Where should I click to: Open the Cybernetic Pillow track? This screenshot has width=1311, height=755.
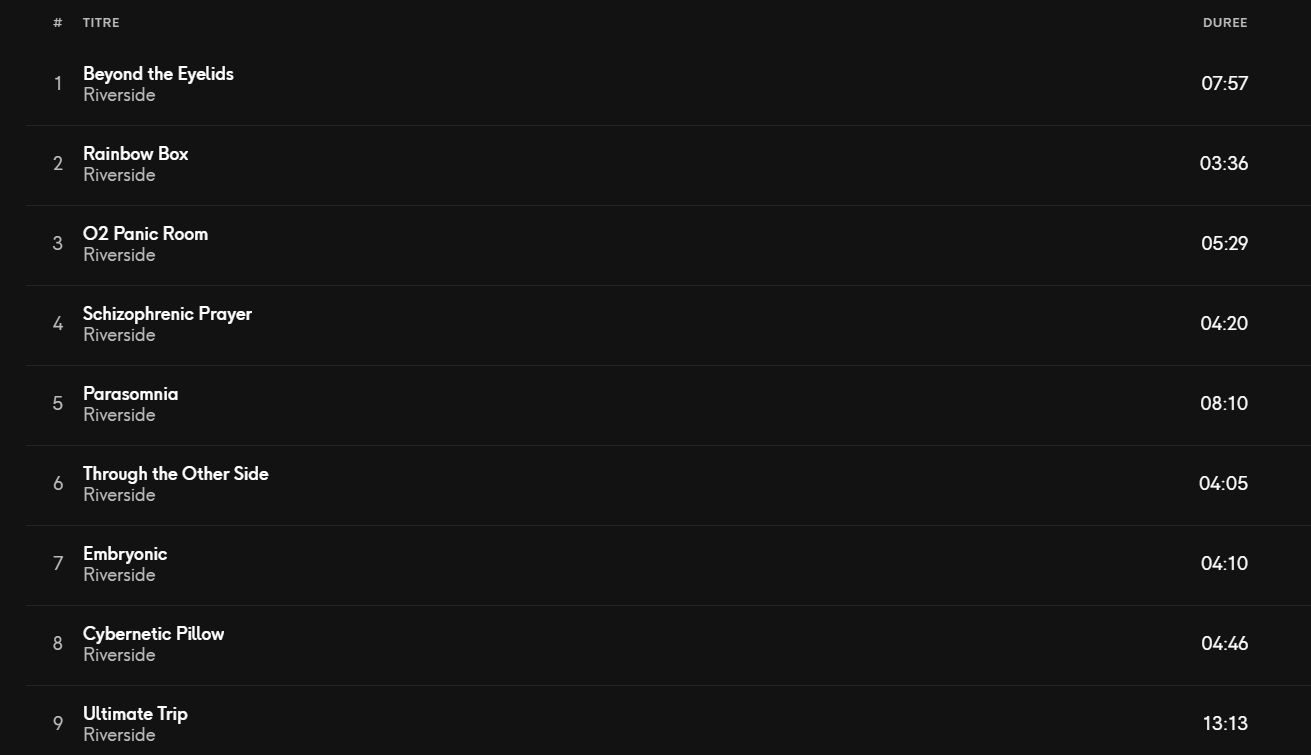pos(153,634)
